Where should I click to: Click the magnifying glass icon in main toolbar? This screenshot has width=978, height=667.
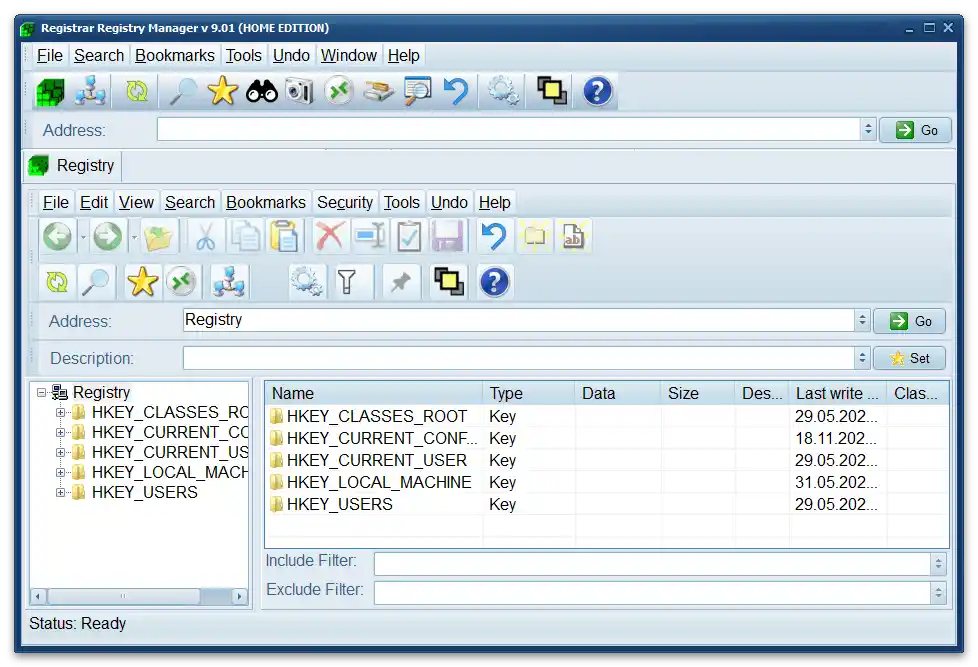(x=183, y=92)
